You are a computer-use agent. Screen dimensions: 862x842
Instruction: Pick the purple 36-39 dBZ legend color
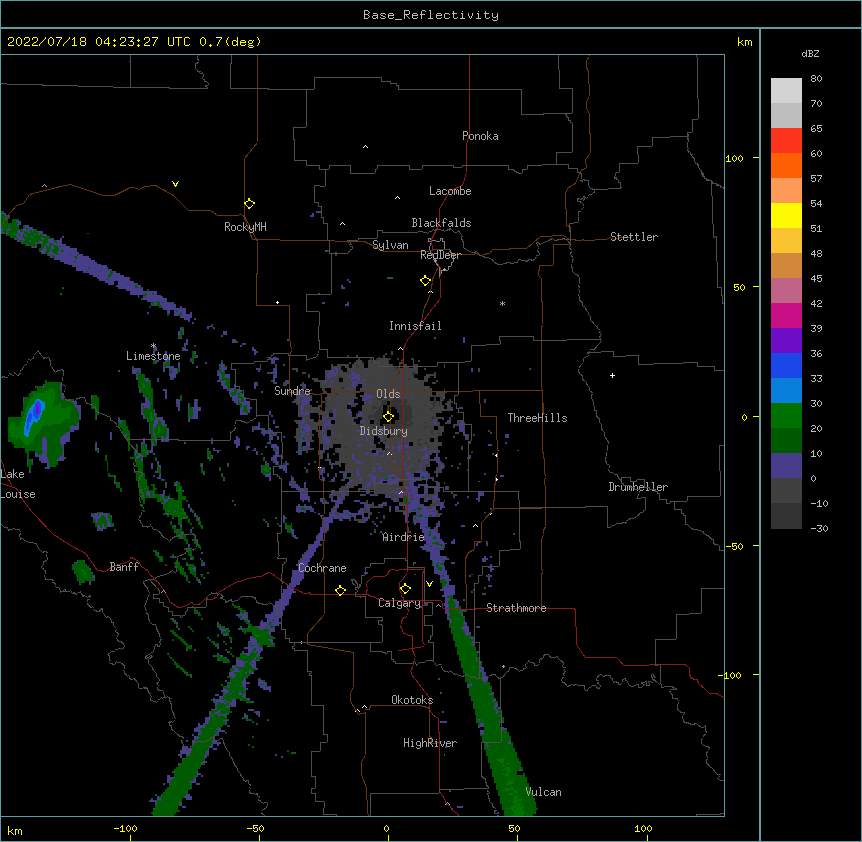tap(786, 341)
